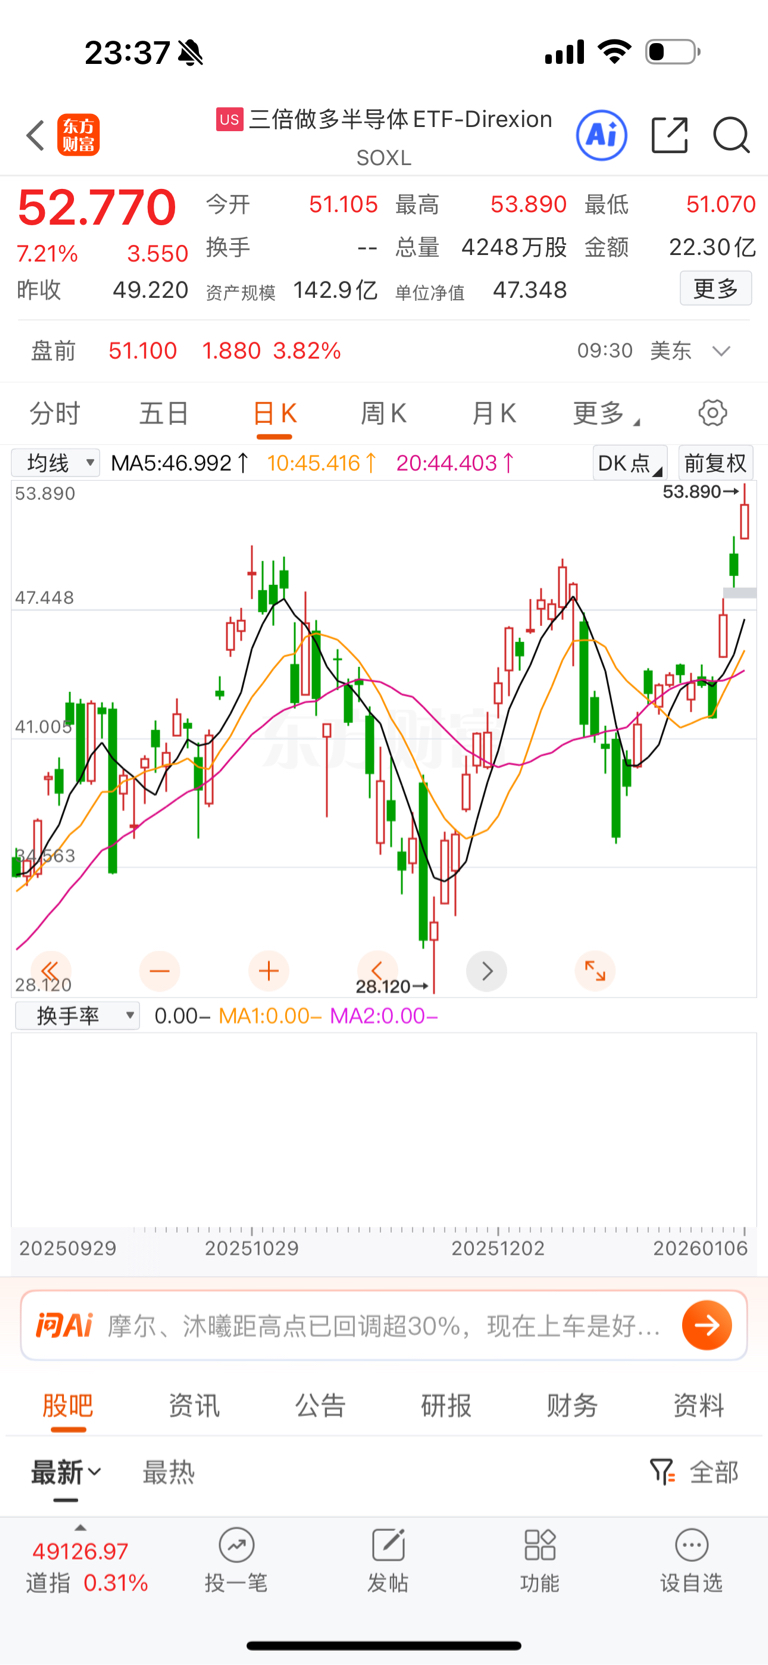Open the 换手率 sub-chart dropdown
This screenshot has height=1665, width=768.
tap(78, 1016)
